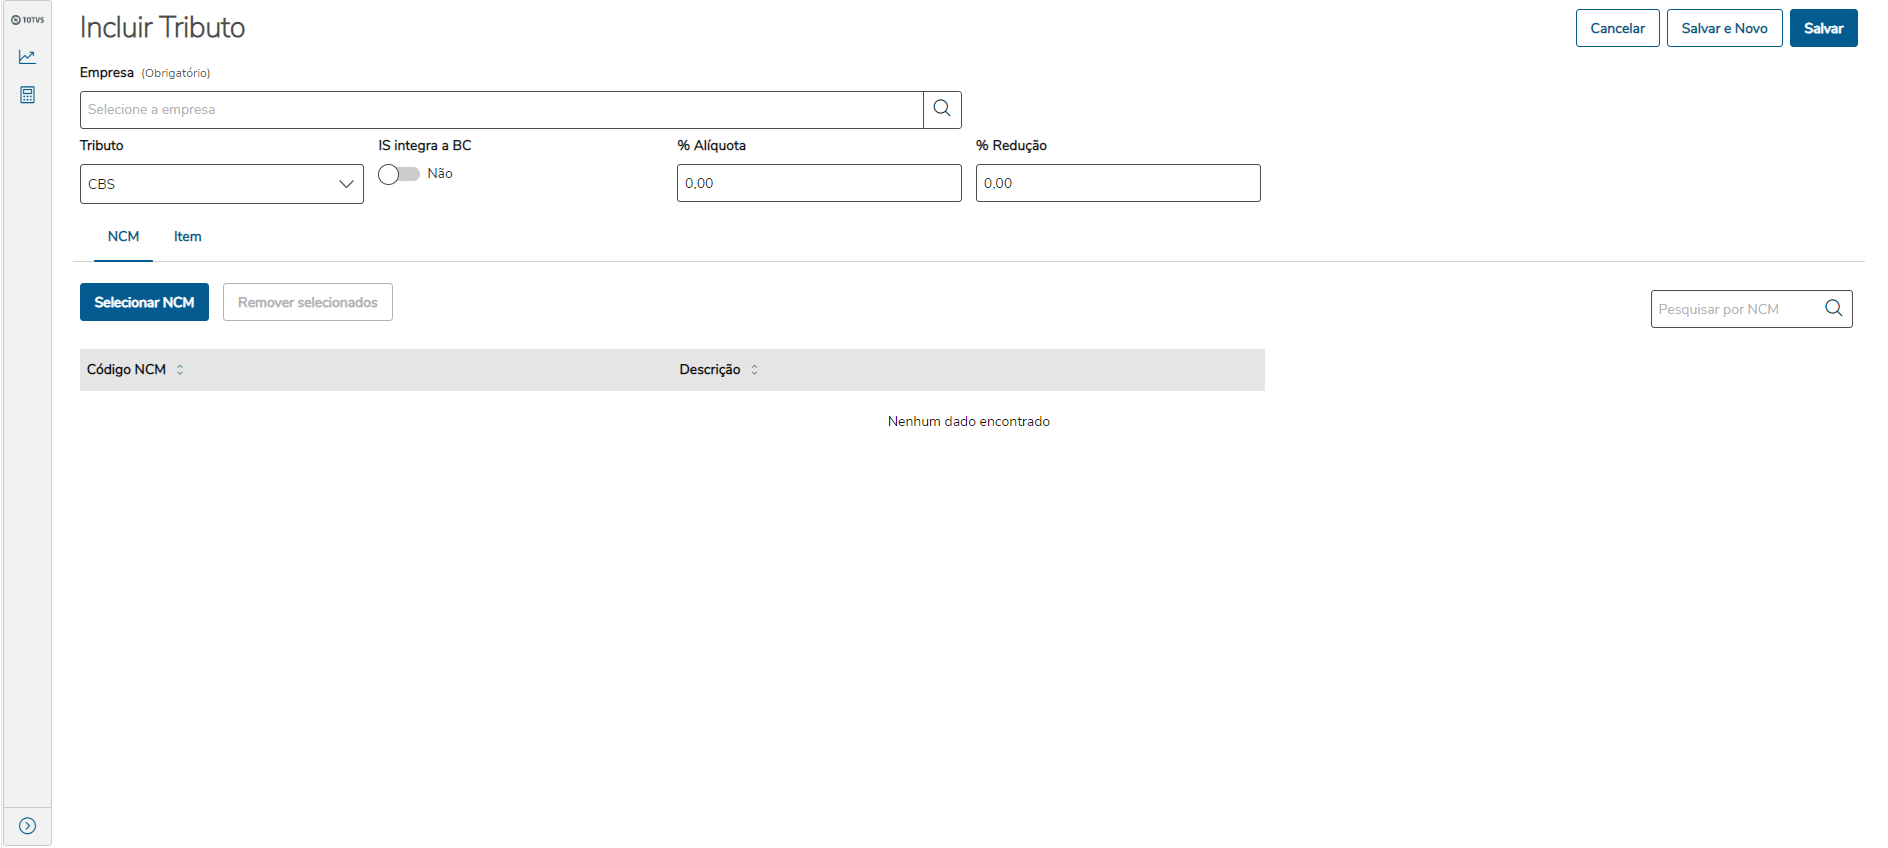Click the Salvar button
The width and height of the screenshot is (1888, 848).
click(x=1823, y=28)
